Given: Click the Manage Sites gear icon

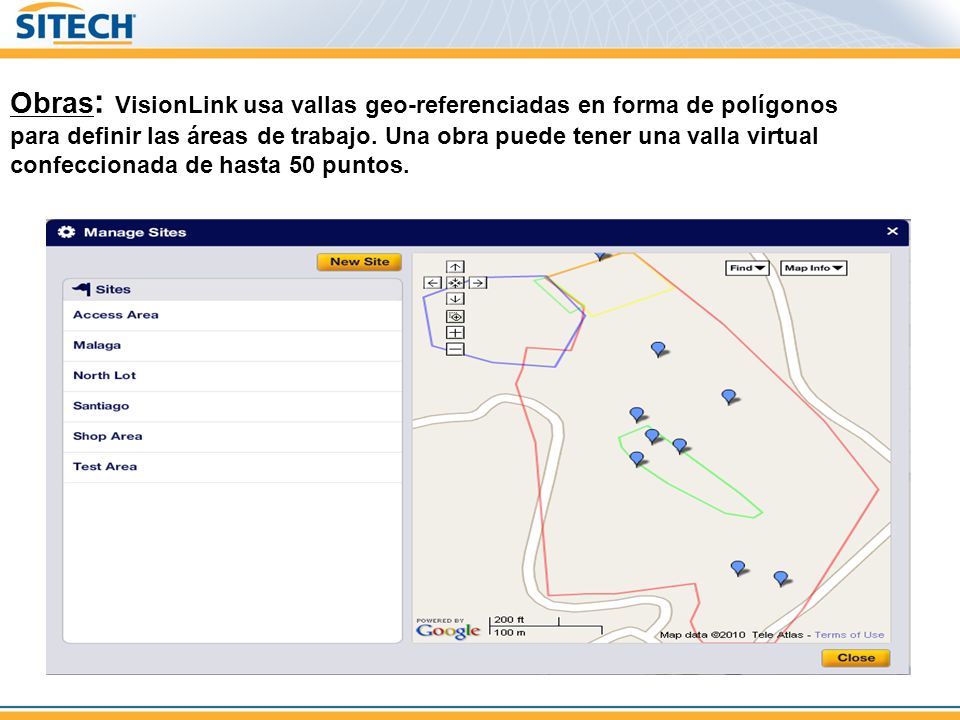Looking at the screenshot, I should [66, 232].
